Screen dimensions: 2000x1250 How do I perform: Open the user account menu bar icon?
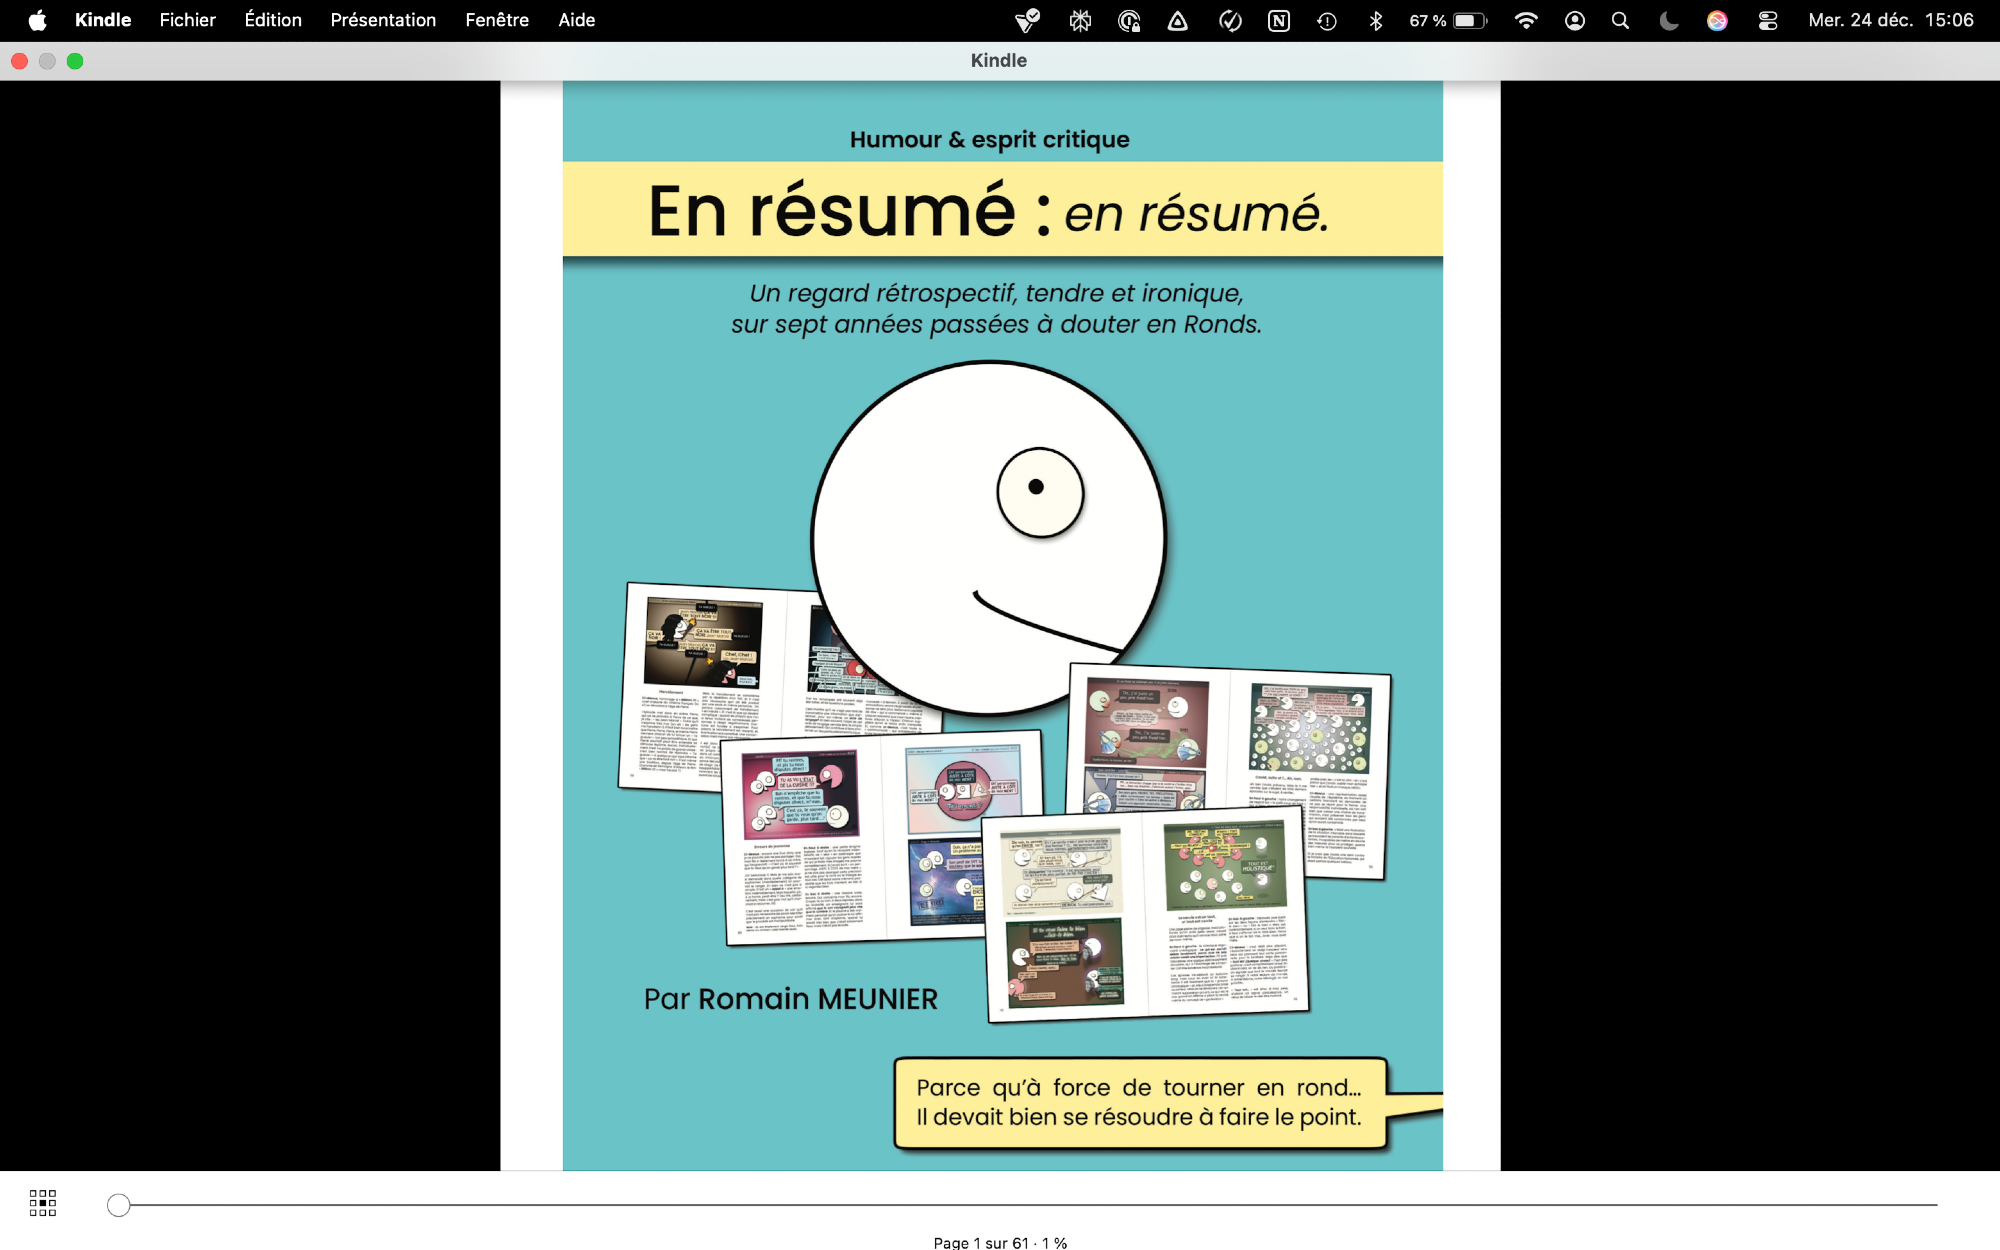[x=1574, y=21]
